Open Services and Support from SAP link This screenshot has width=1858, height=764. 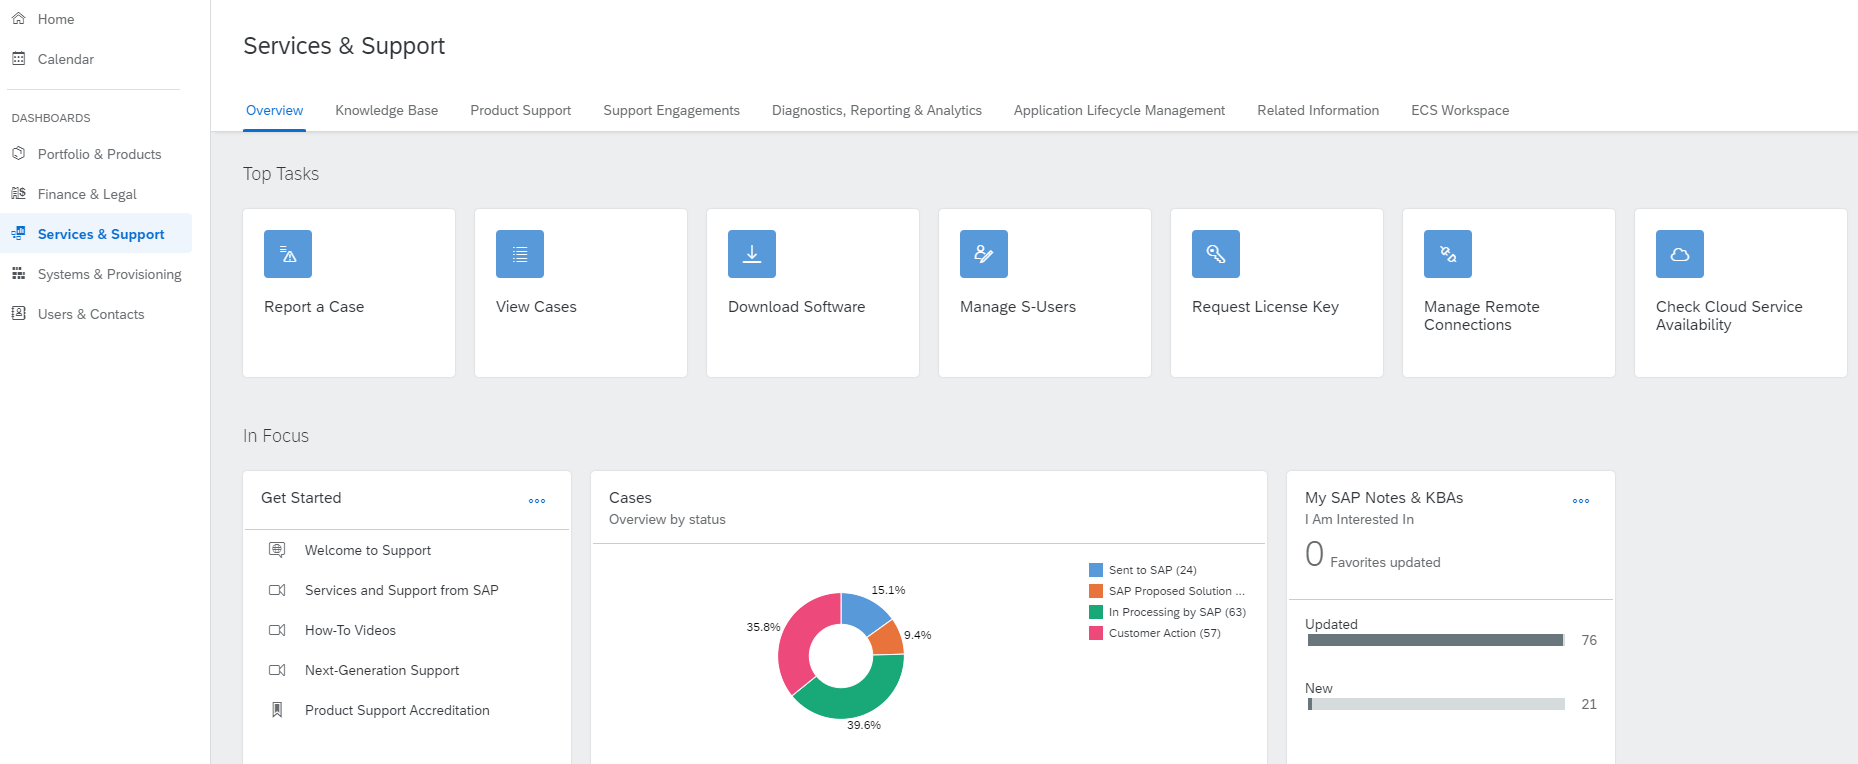pyautogui.click(x=402, y=590)
